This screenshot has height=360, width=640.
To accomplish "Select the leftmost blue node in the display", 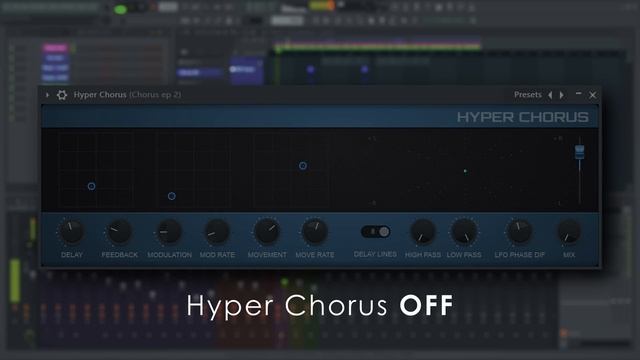I will 91,186.
